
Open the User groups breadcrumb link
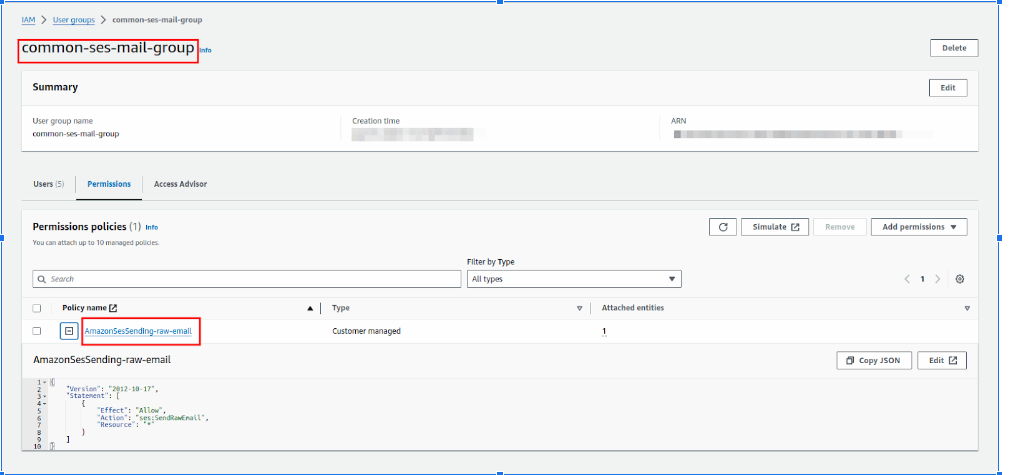pos(74,20)
